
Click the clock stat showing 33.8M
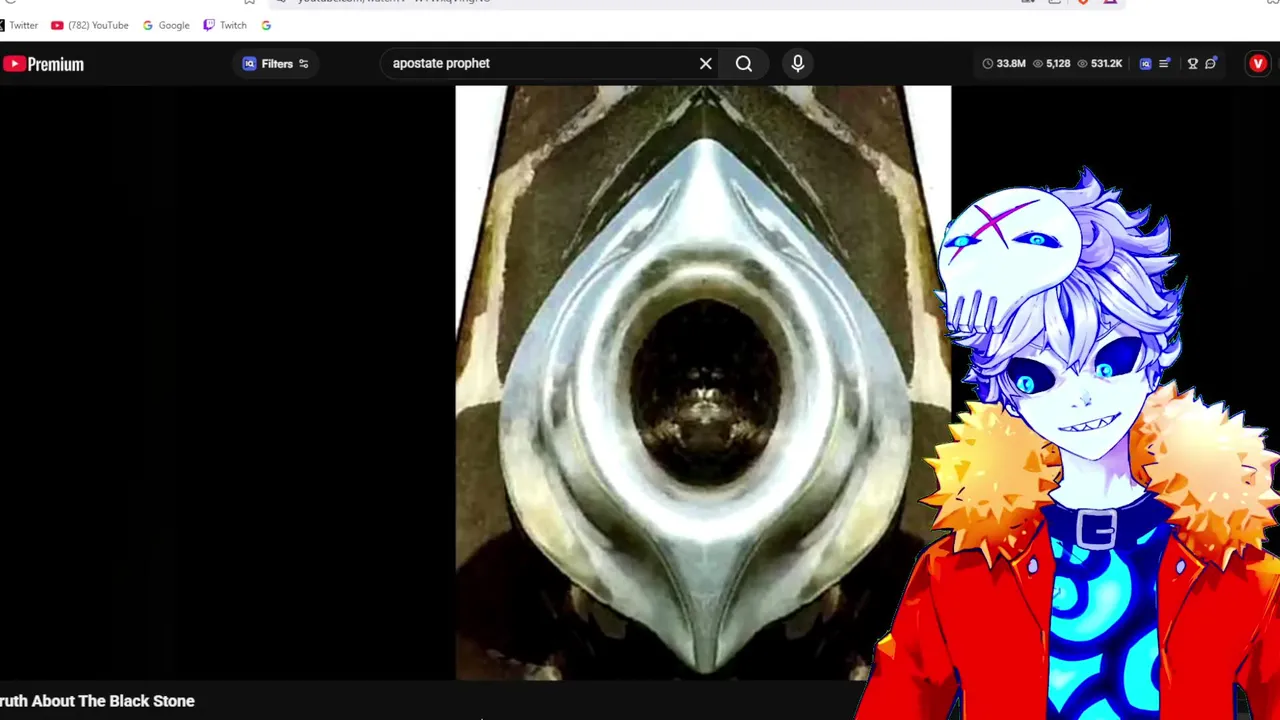1004,63
